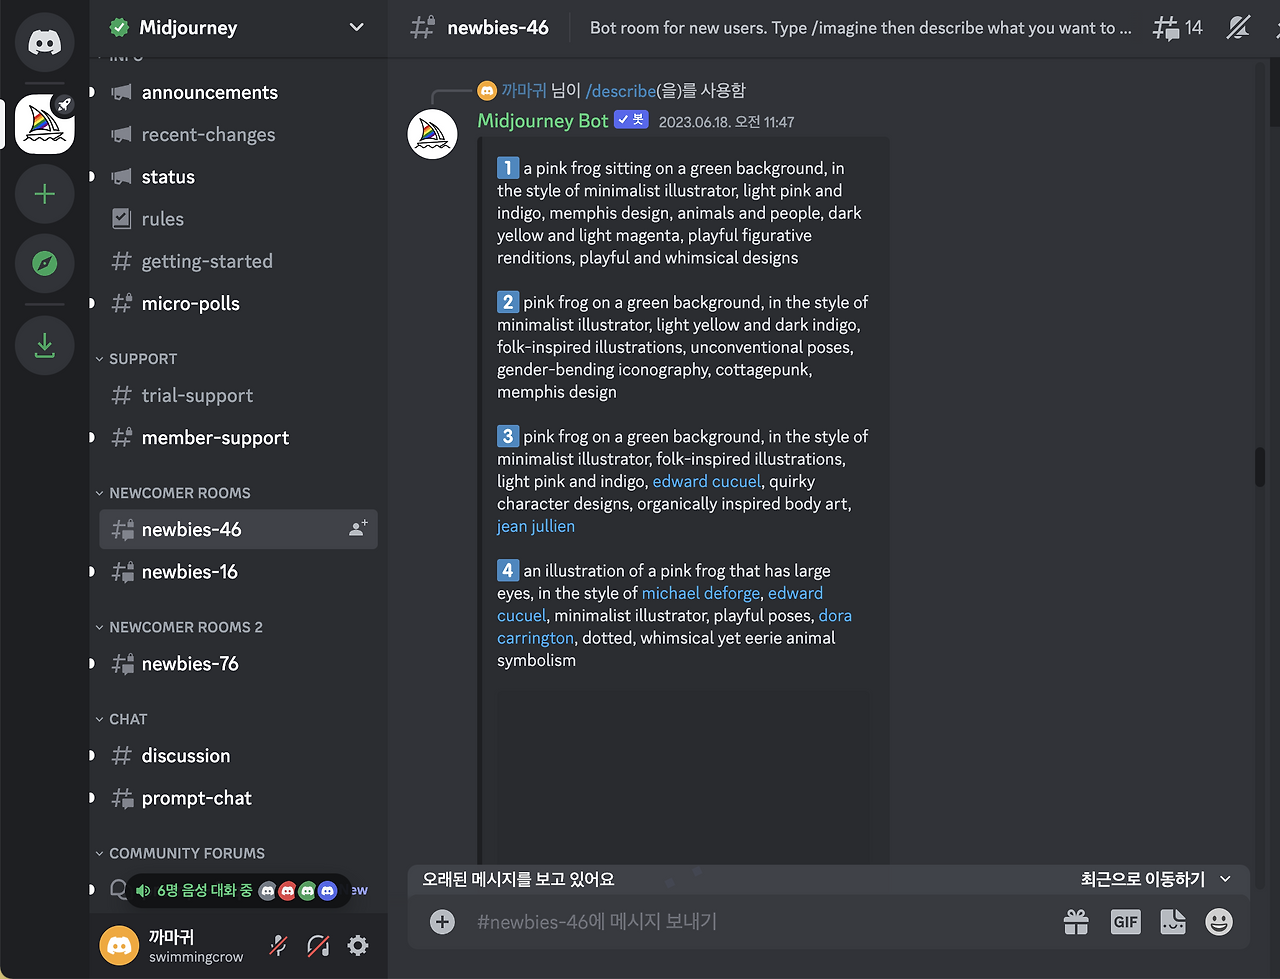The width and height of the screenshot is (1280, 979).
Task: Click the chat scrollbar thumb
Action: (1261, 466)
